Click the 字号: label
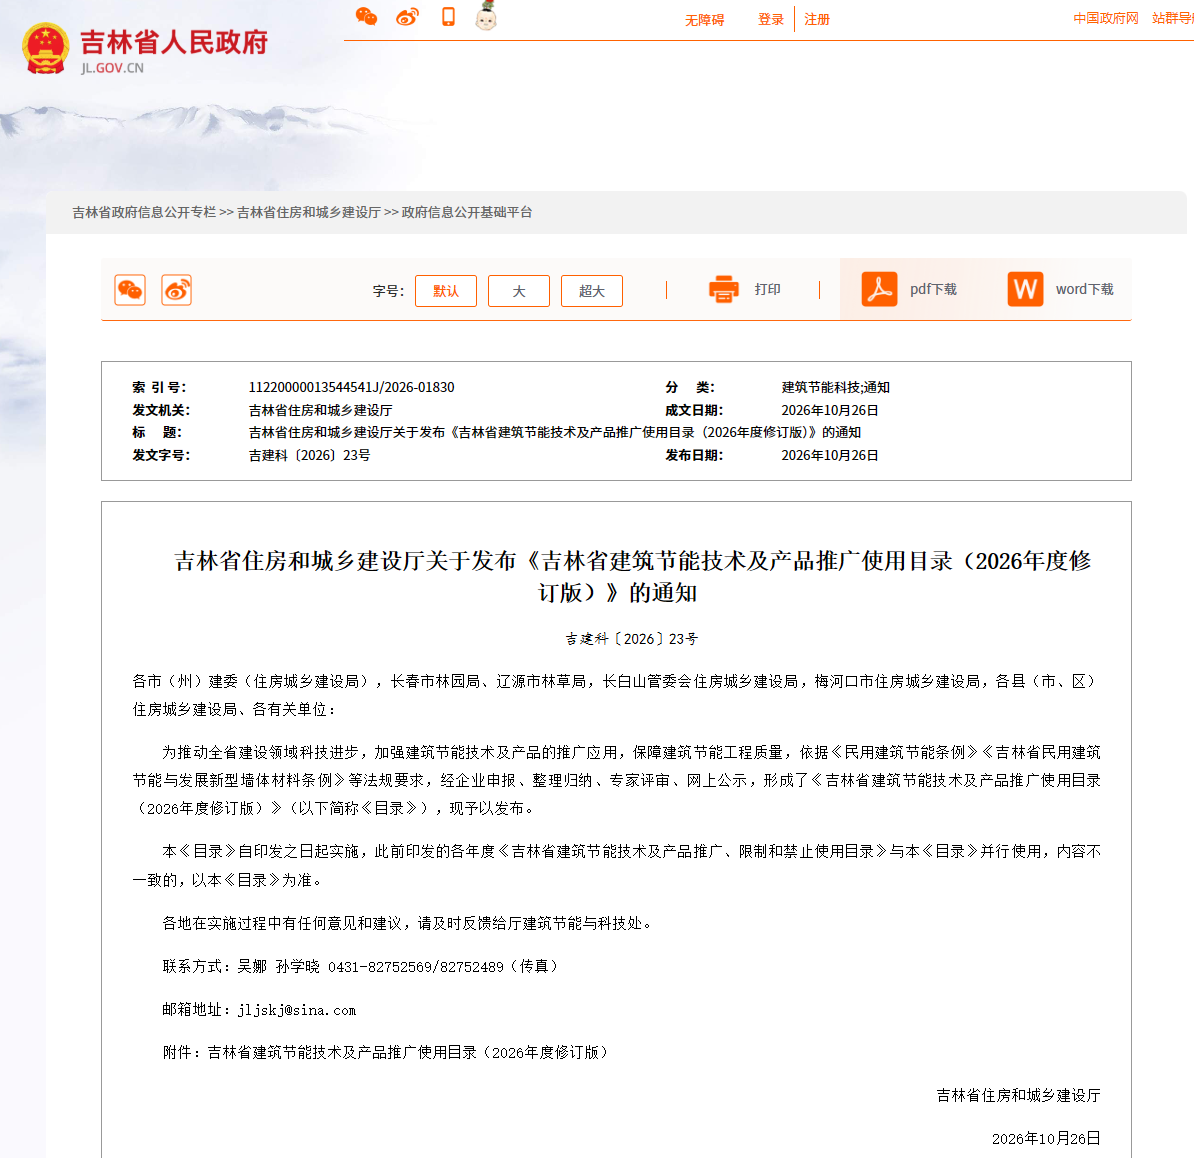The image size is (1194, 1158). pyautogui.click(x=388, y=291)
